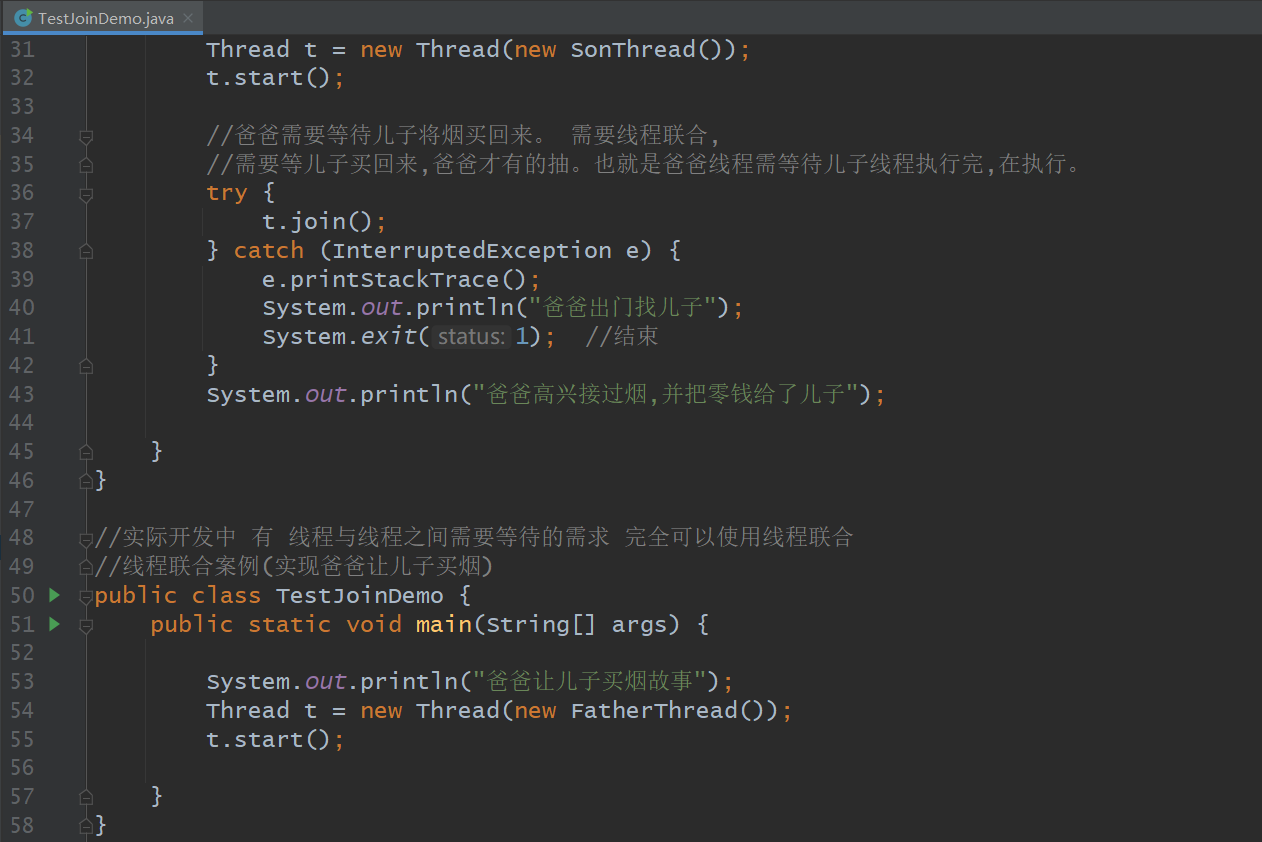1262x842 pixels.
Task: Collapse the comment block at line 34
Action: 86,136
